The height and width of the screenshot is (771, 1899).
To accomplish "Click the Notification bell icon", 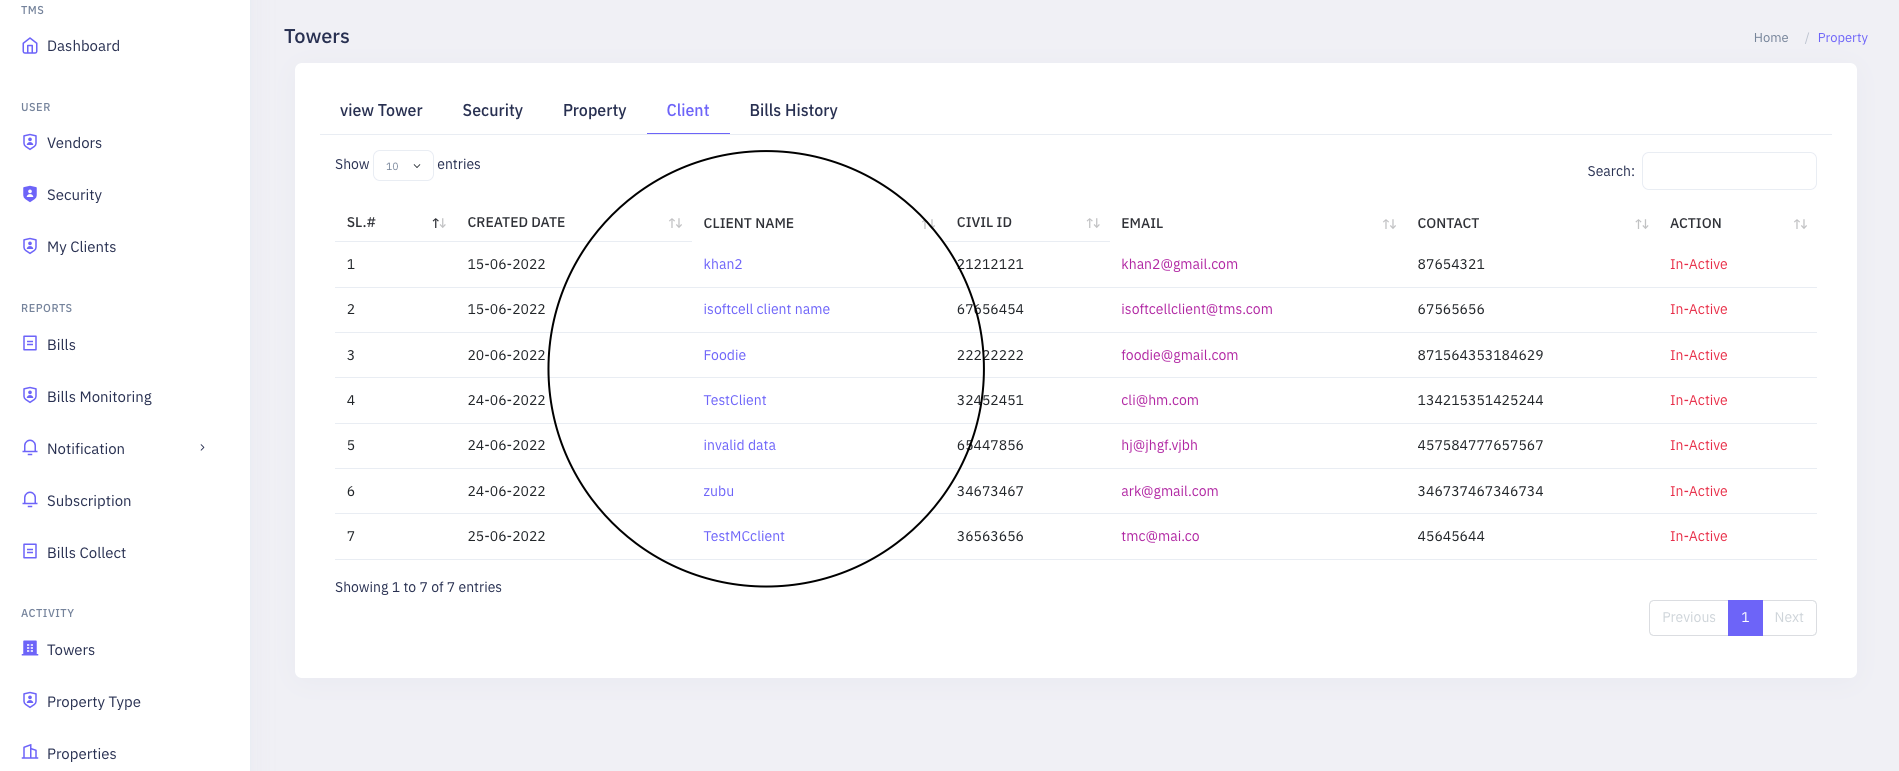I will click(x=30, y=448).
